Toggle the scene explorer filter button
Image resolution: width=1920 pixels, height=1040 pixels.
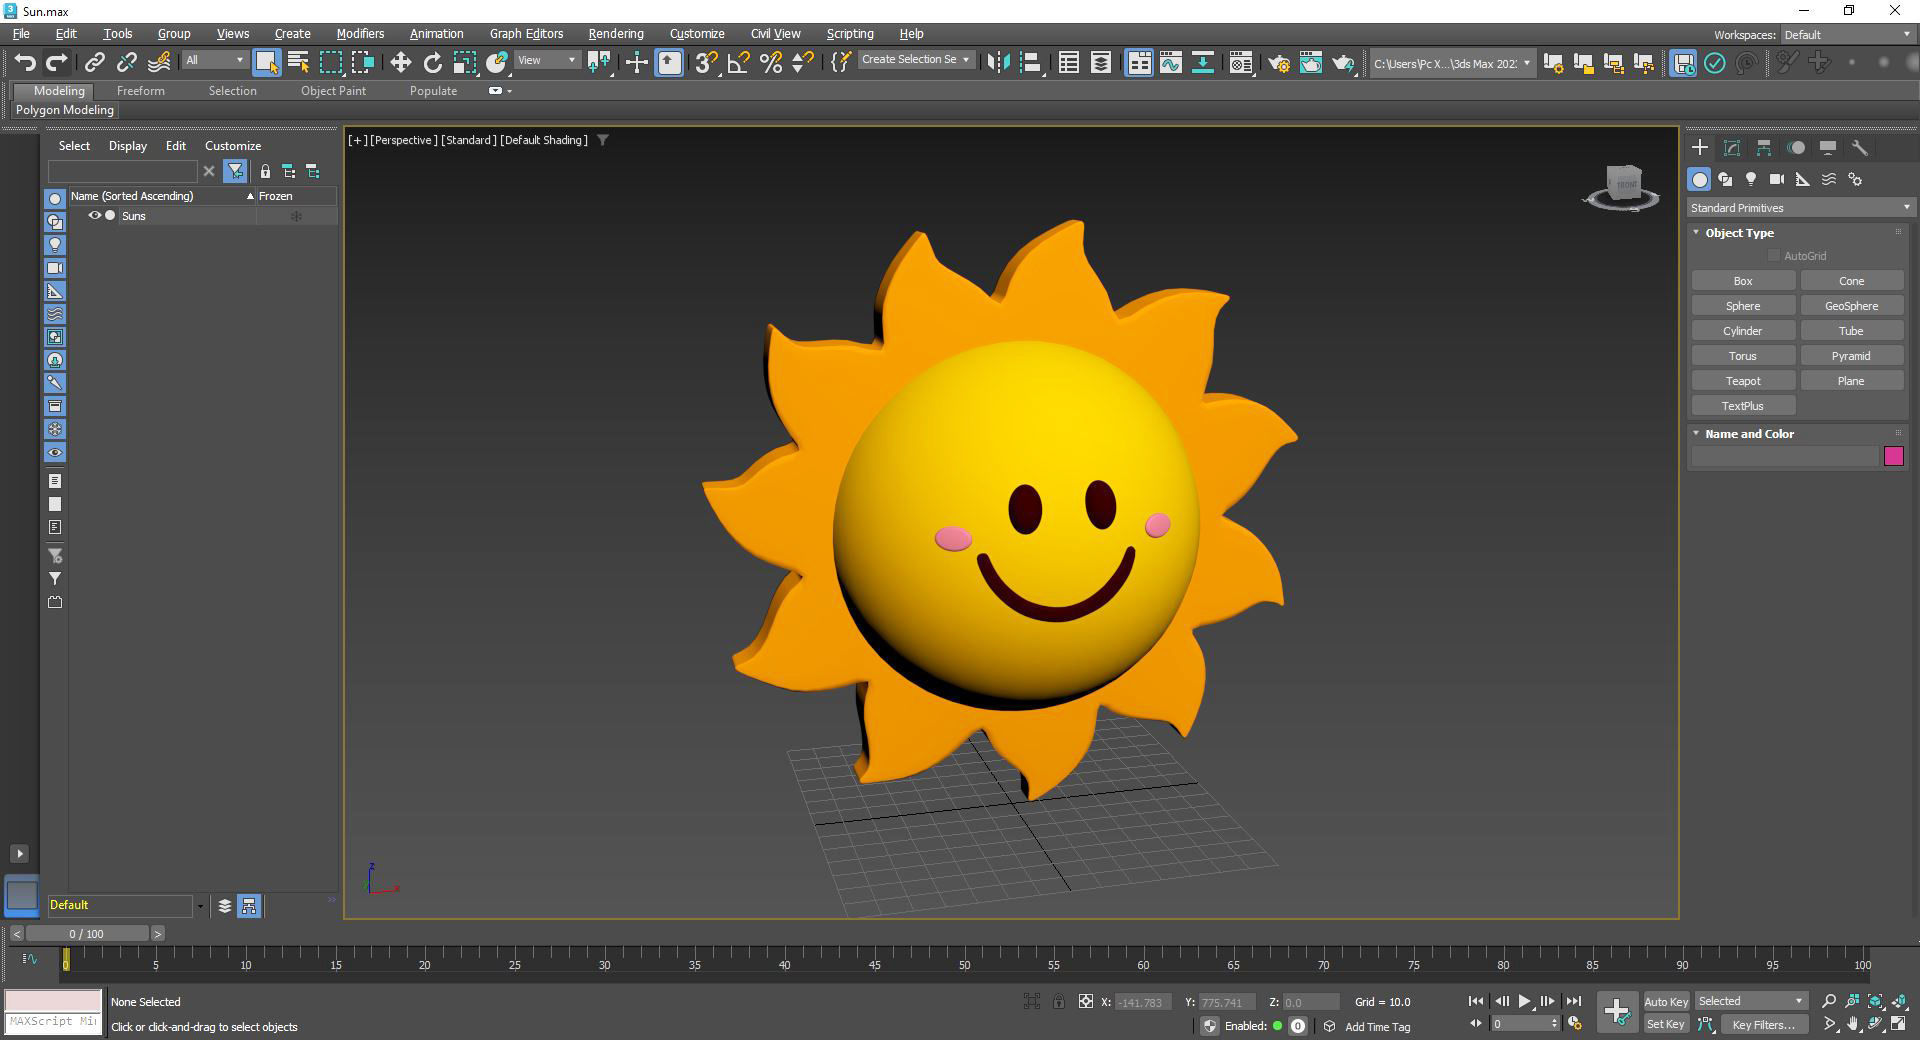click(x=235, y=171)
